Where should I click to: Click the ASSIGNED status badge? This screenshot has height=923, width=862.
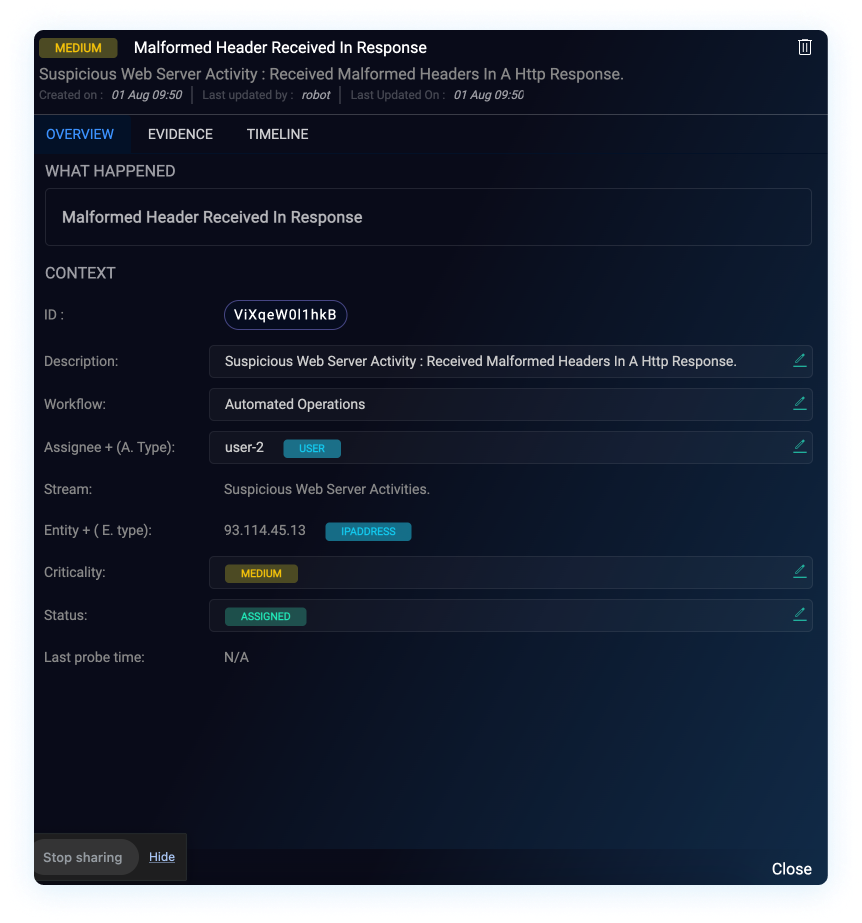(x=266, y=617)
